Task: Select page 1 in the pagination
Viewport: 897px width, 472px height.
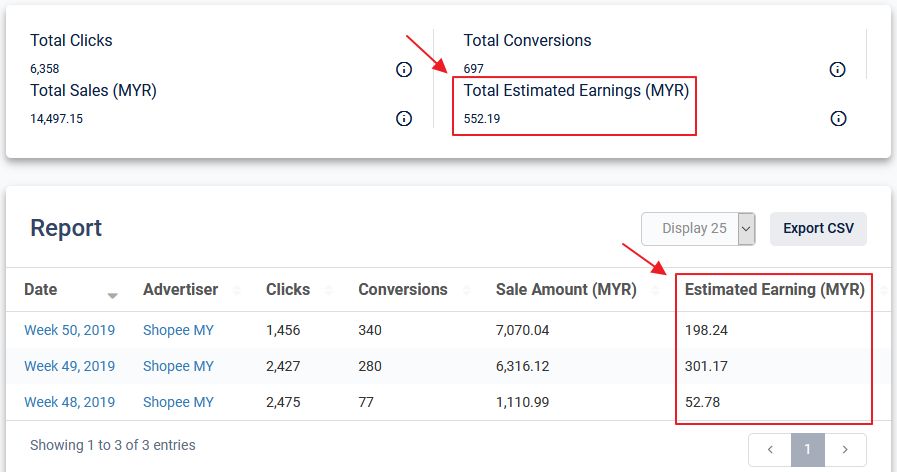Action: [x=807, y=450]
